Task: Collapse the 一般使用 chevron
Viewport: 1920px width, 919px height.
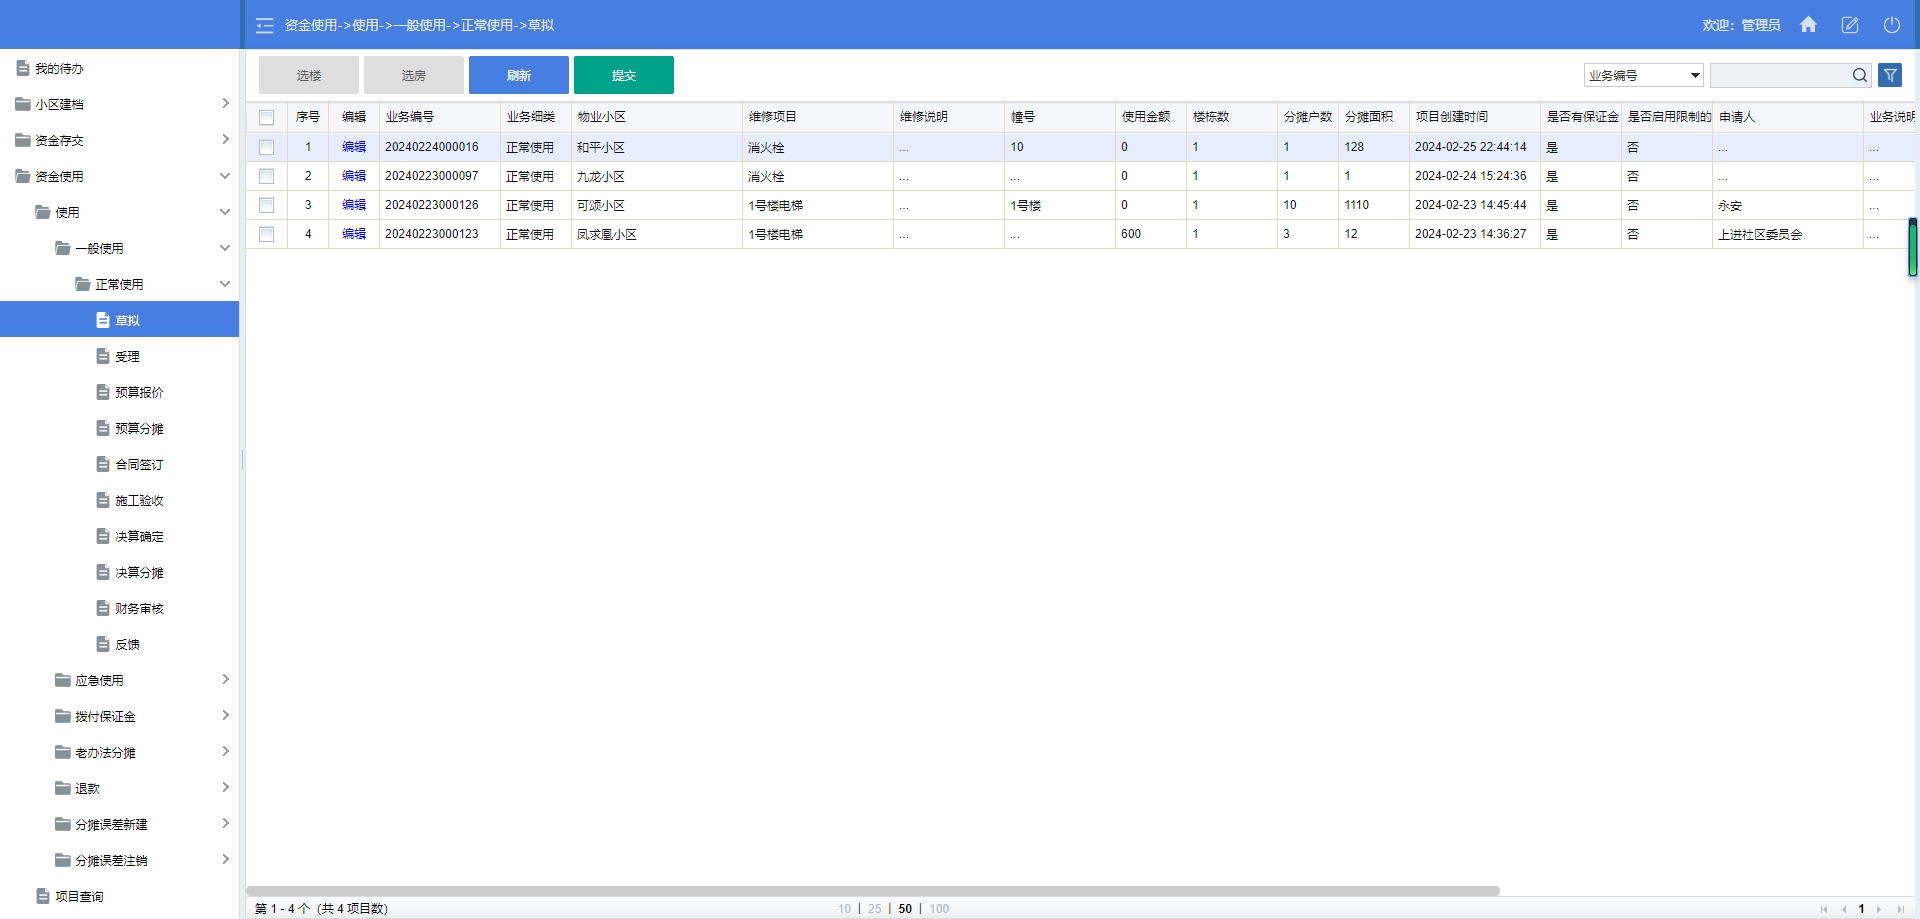Action: coord(225,248)
